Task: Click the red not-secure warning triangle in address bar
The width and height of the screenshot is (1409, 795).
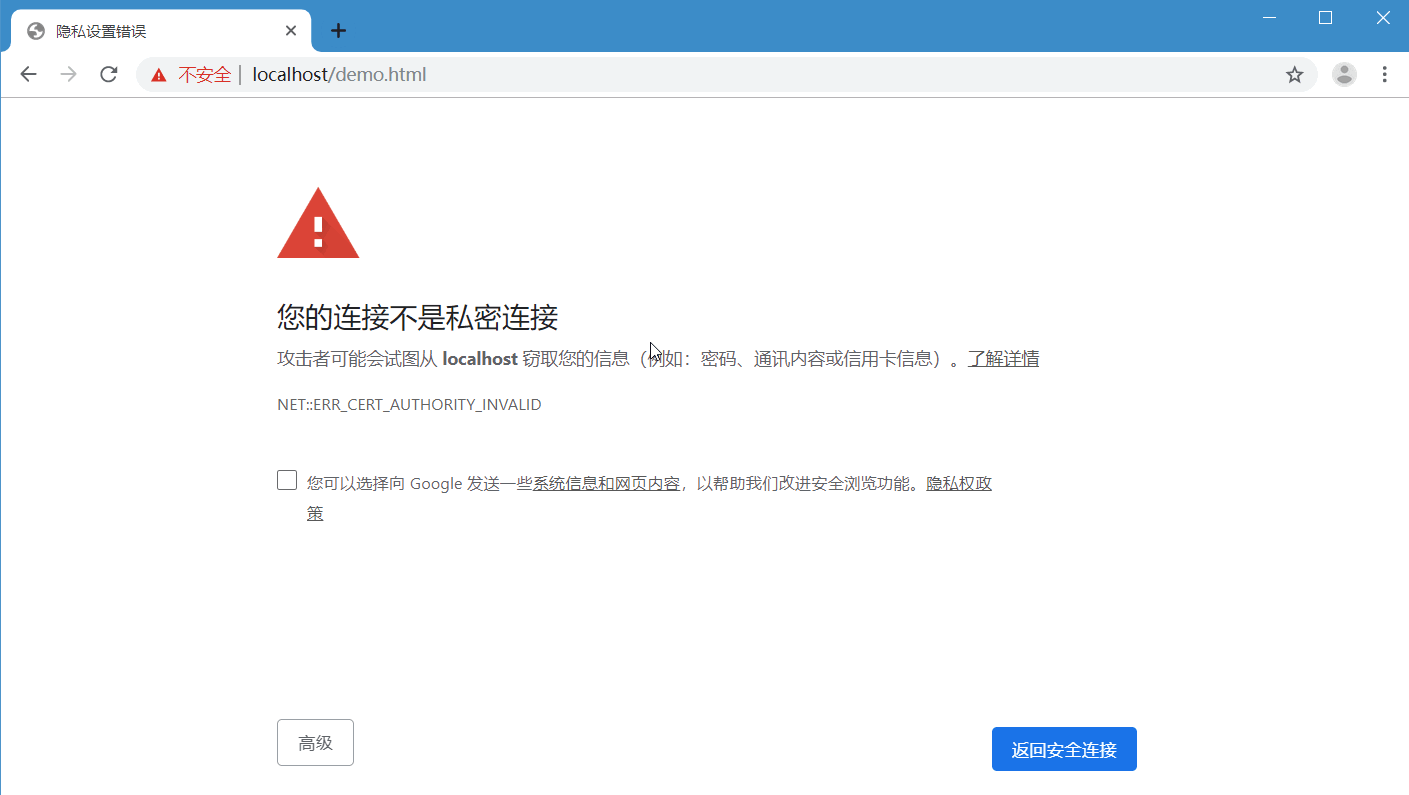Action: 158,75
